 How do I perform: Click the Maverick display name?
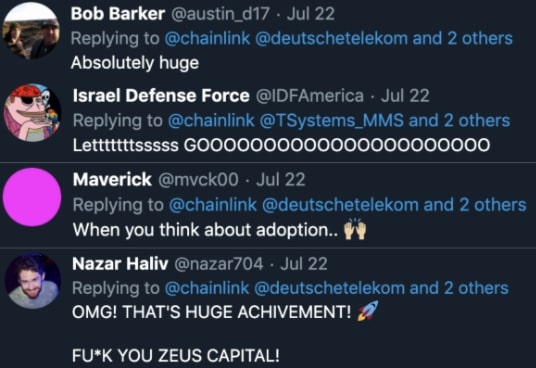tap(112, 179)
